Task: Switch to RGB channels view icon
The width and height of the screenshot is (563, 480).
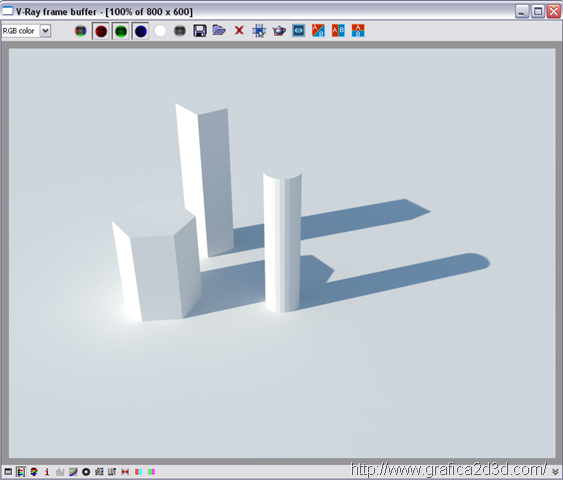Action: click(x=80, y=31)
